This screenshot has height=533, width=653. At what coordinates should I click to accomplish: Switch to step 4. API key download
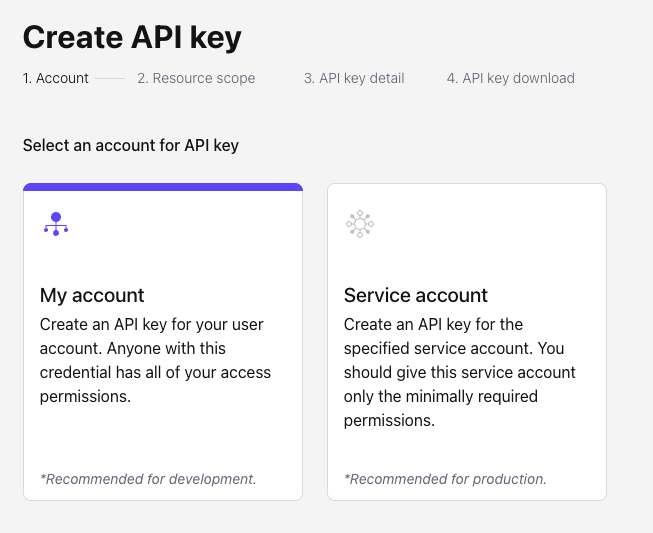pos(510,78)
